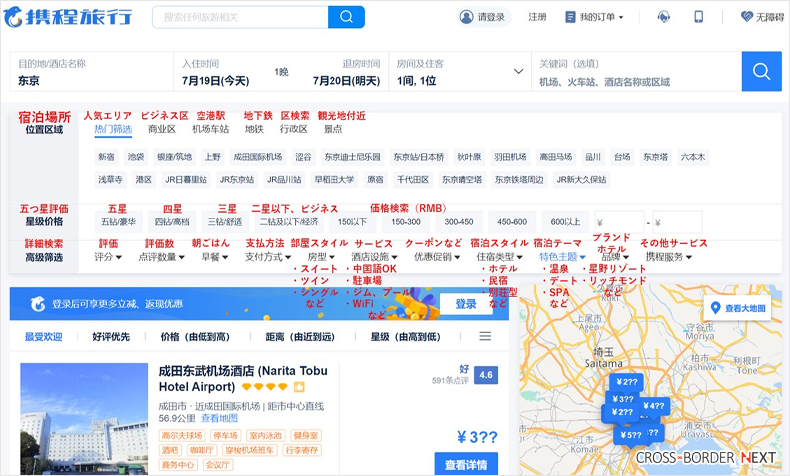Select the 行政区 tab

294,129
